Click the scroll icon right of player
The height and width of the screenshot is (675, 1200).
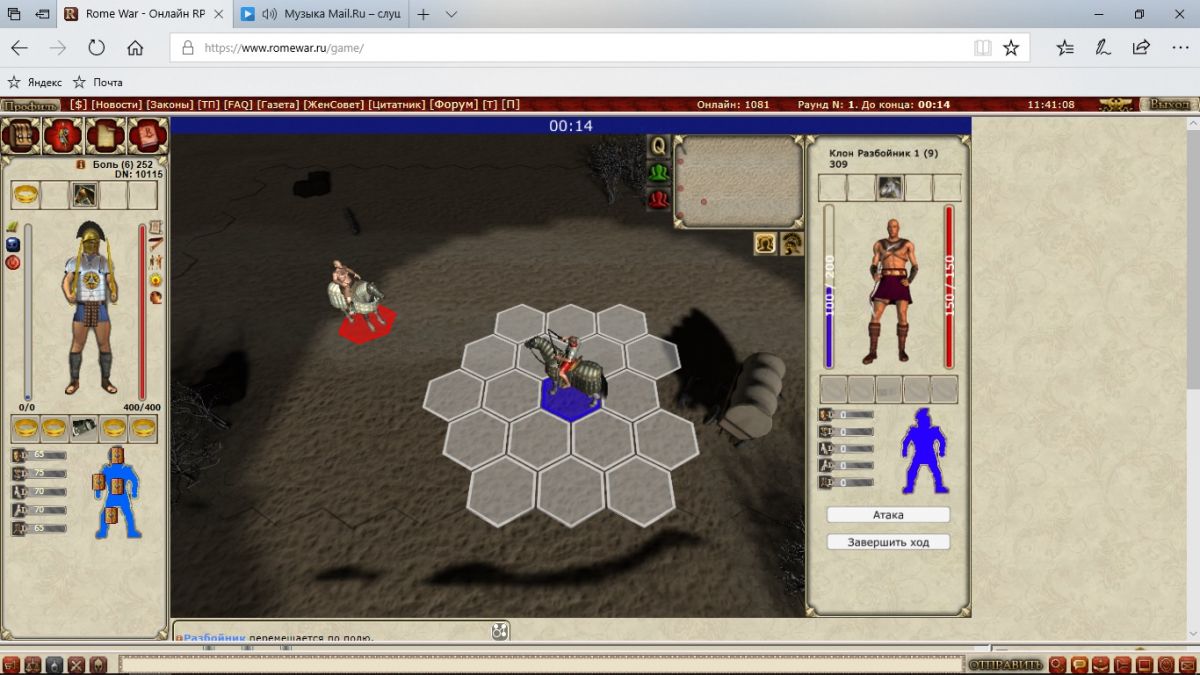[156, 227]
